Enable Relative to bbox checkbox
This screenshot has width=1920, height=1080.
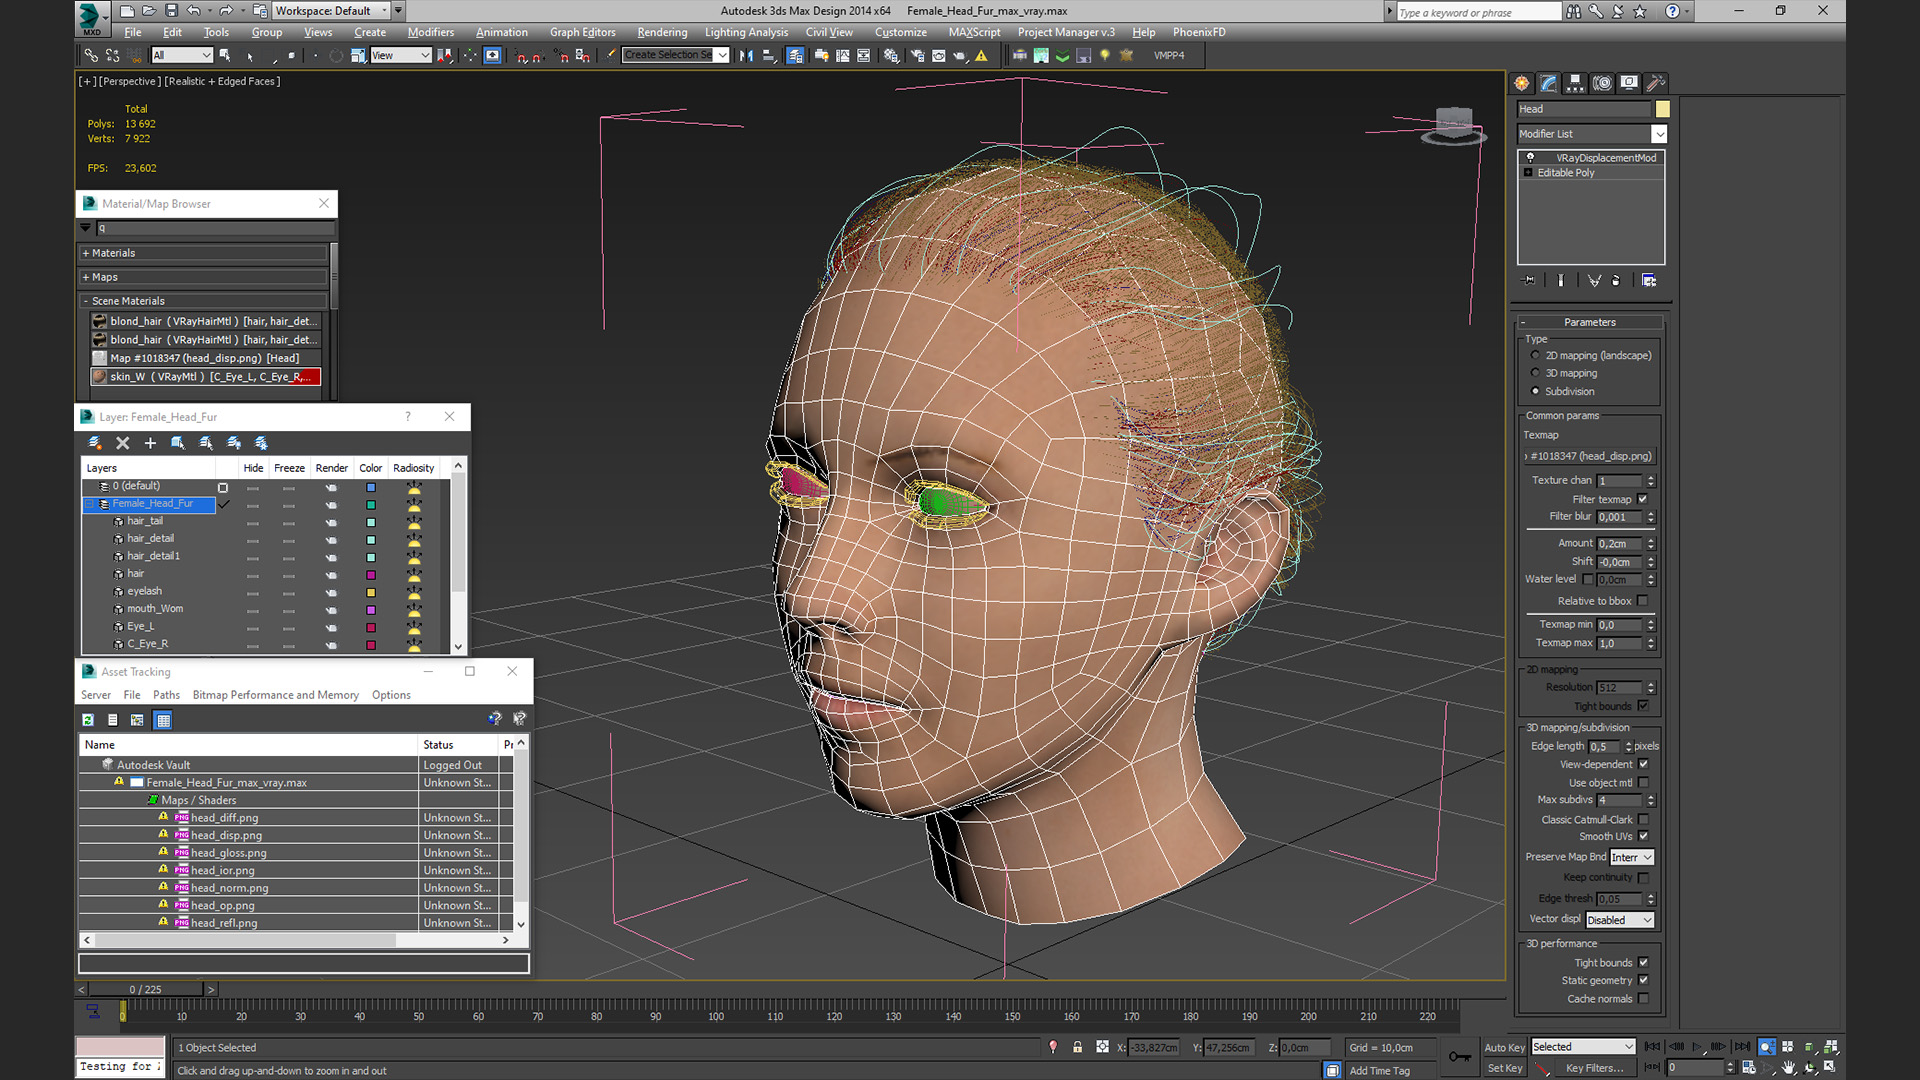click(x=1643, y=601)
